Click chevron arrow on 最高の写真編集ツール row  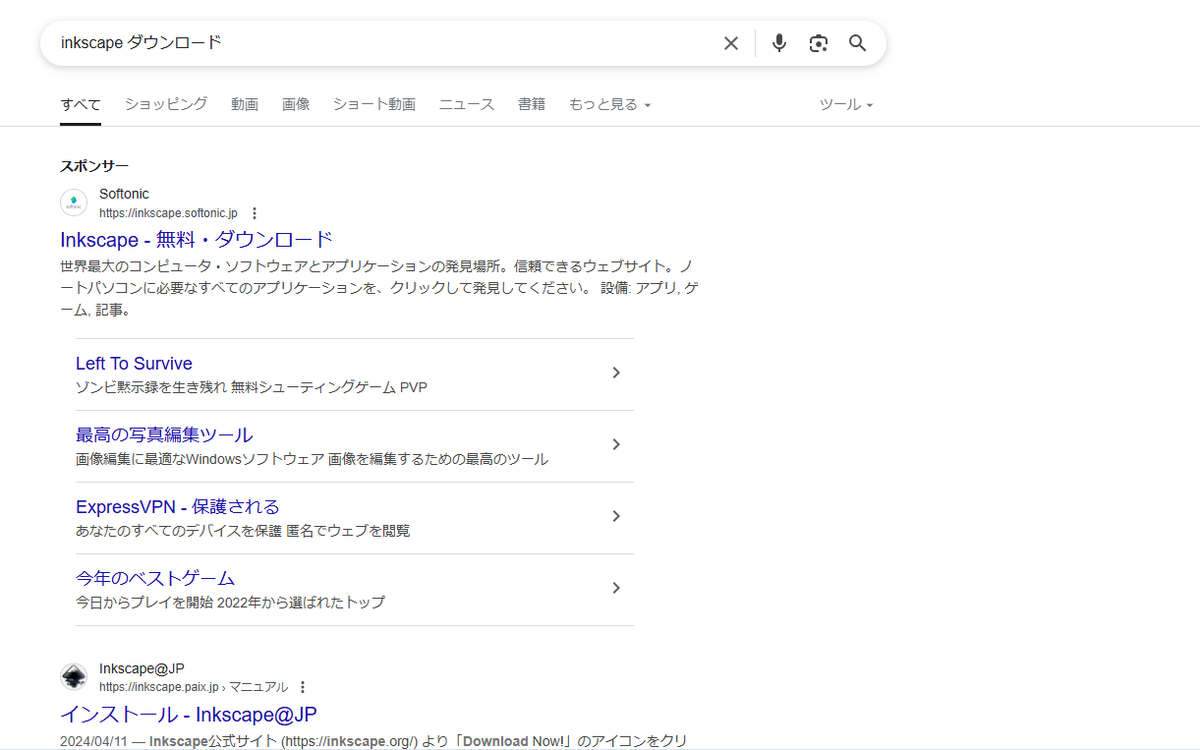(616, 445)
